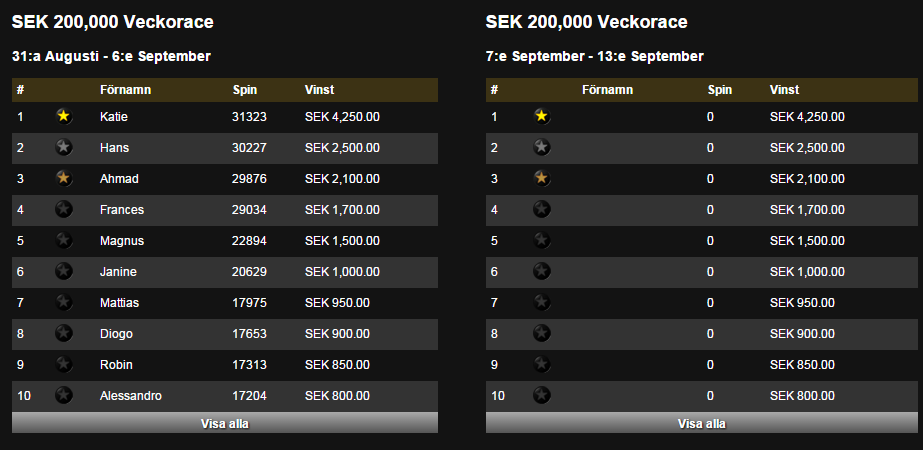Screen dimensions: 923x450
Task: Click the Spin column header in left table
Action: [x=245, y=90]
